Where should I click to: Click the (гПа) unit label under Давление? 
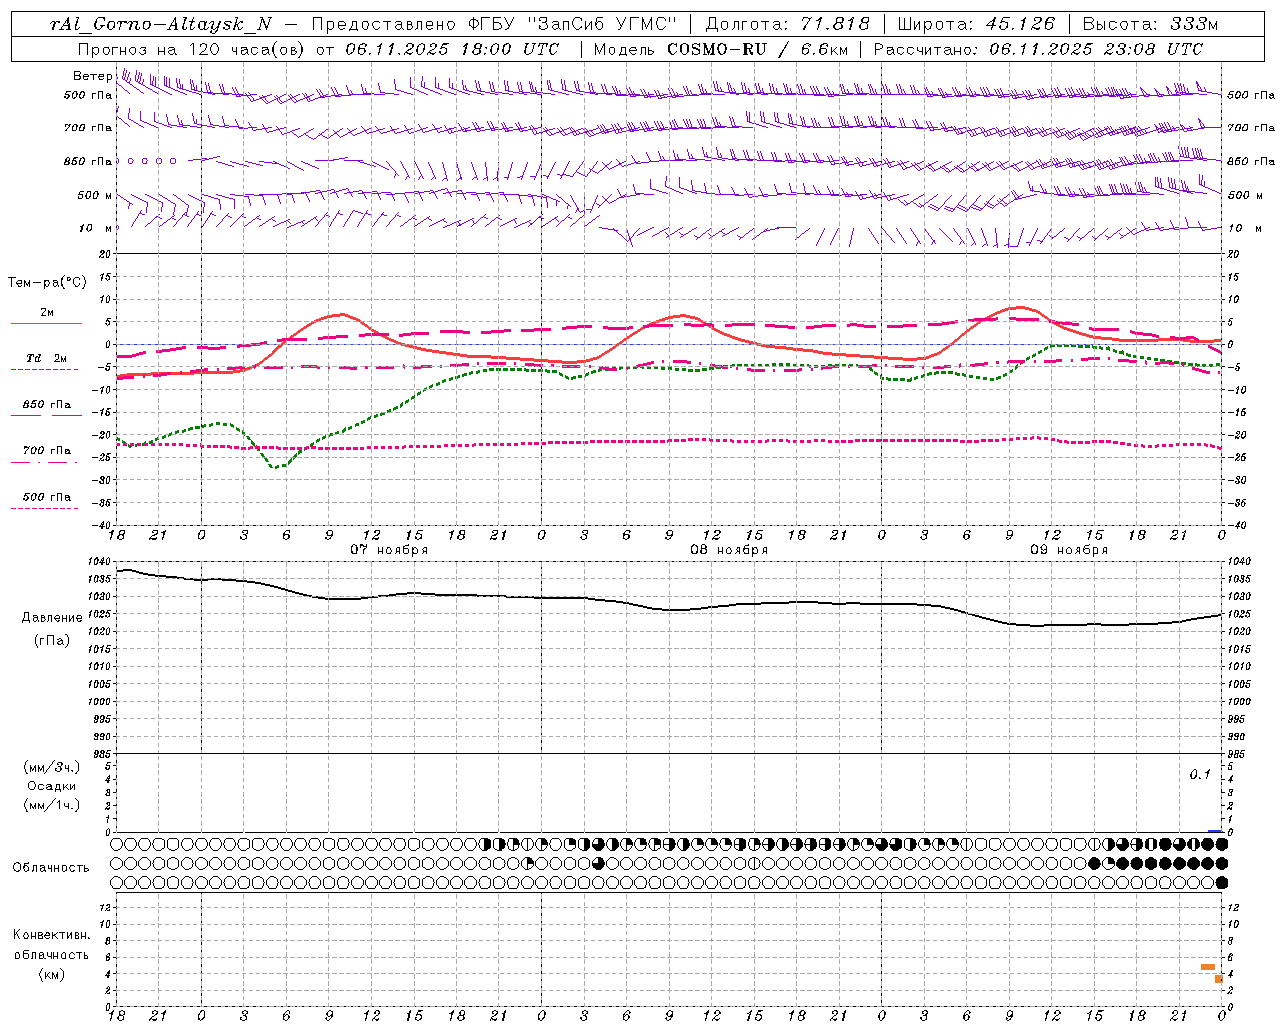tap(52, 640)
